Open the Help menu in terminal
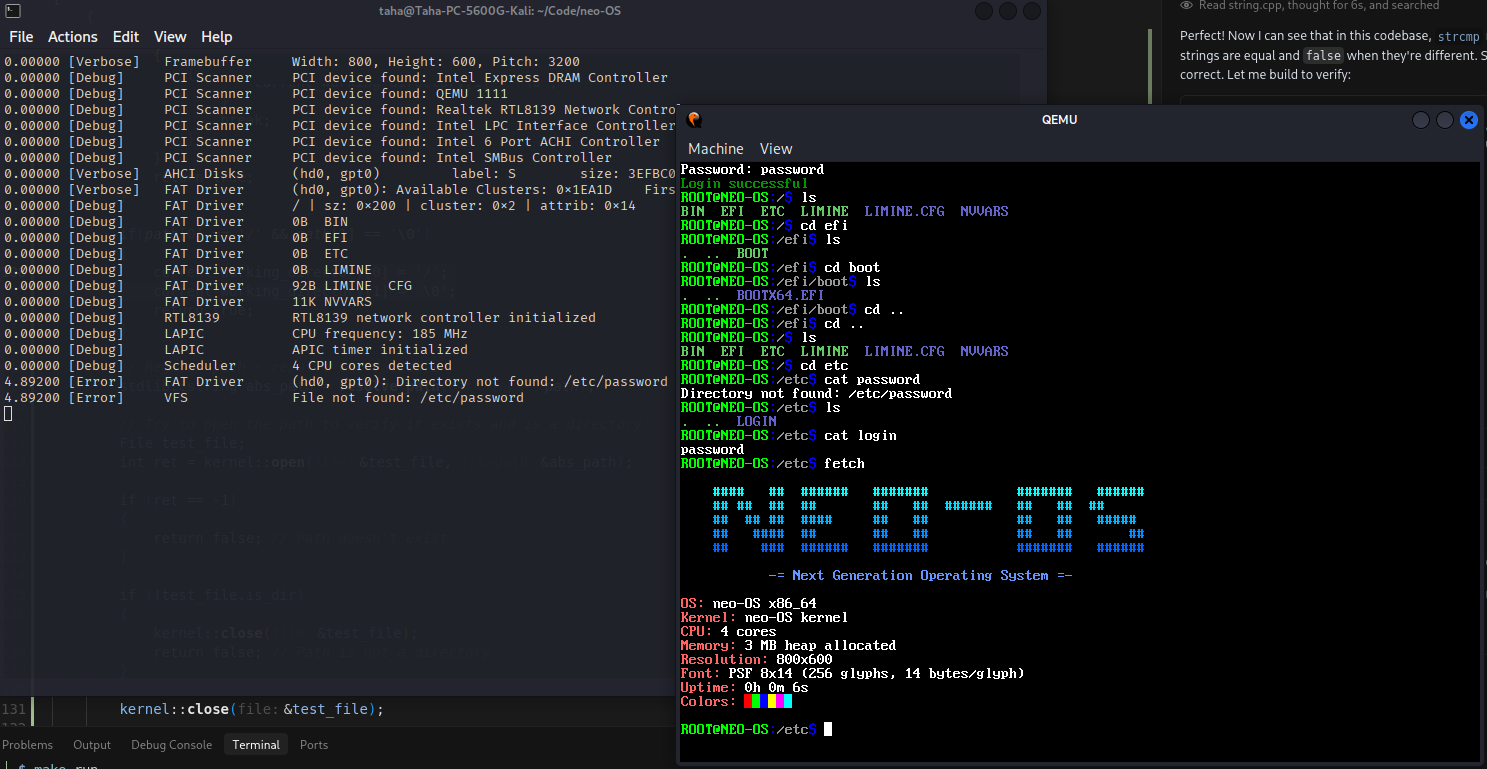The height and width of the screenshot is (769, 1487). [x=217, y=36]
